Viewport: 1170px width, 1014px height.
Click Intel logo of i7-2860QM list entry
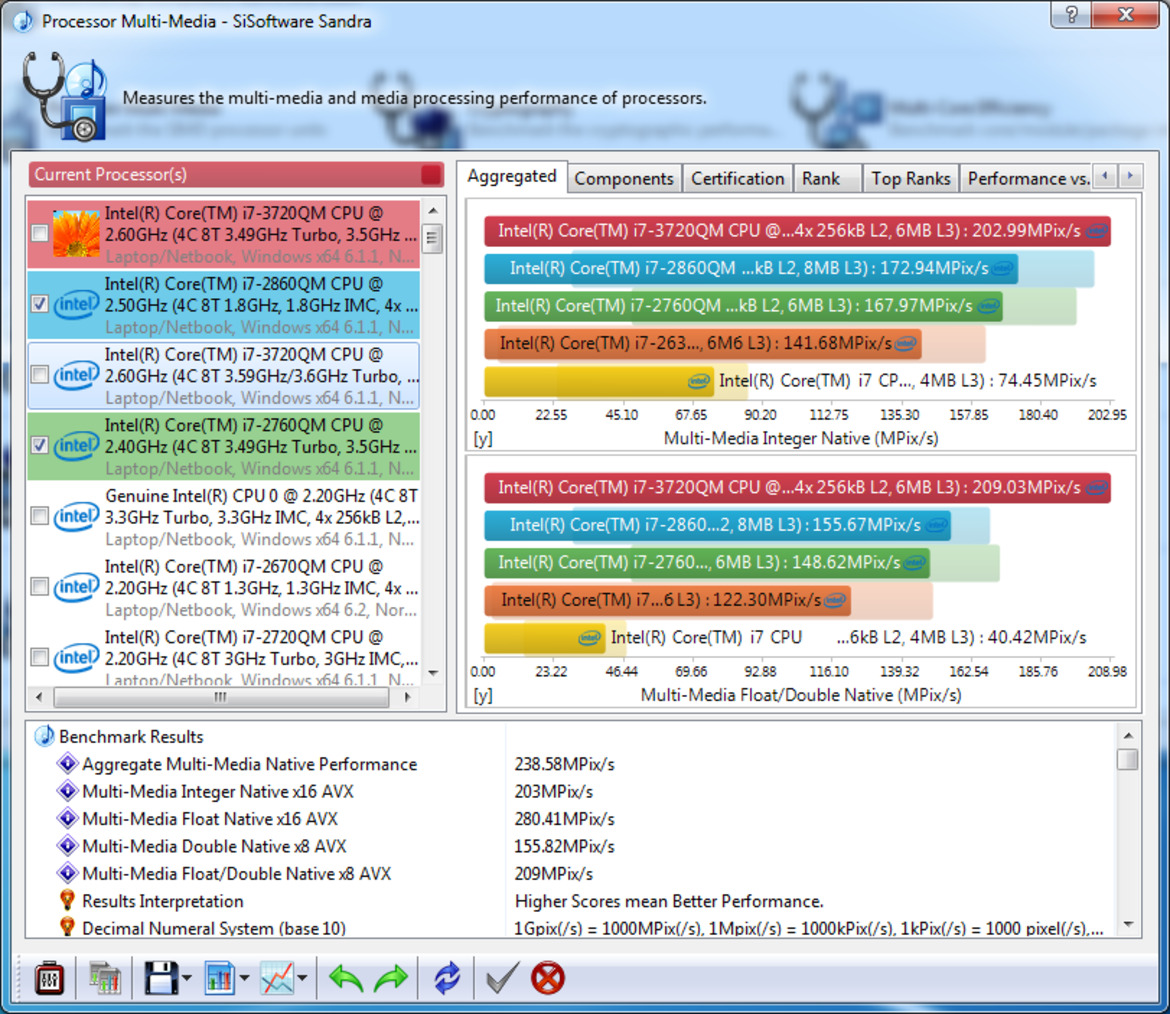(x=76, y=304)
